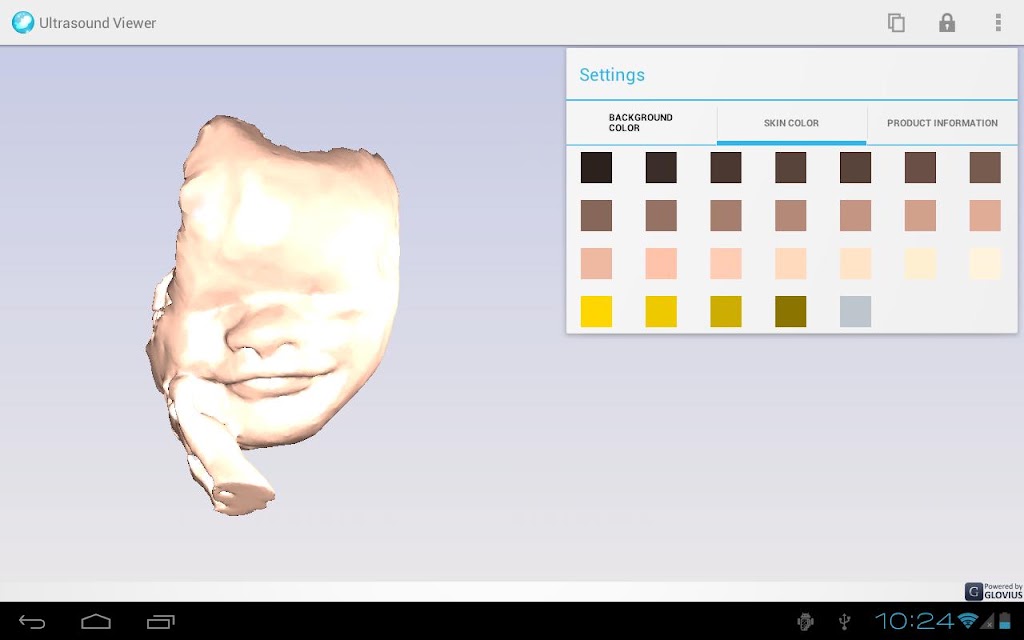Viewport: 1024px width, 640px height.
Task: Pick the third swatch in the second row
Action: pyautogui.click(x=726, y=216)
